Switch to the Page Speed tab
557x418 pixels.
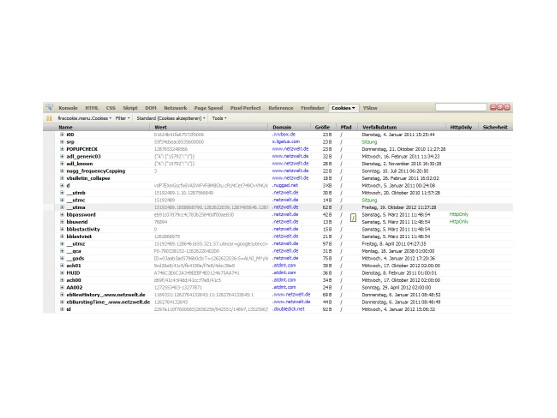[x=209, y=108]
